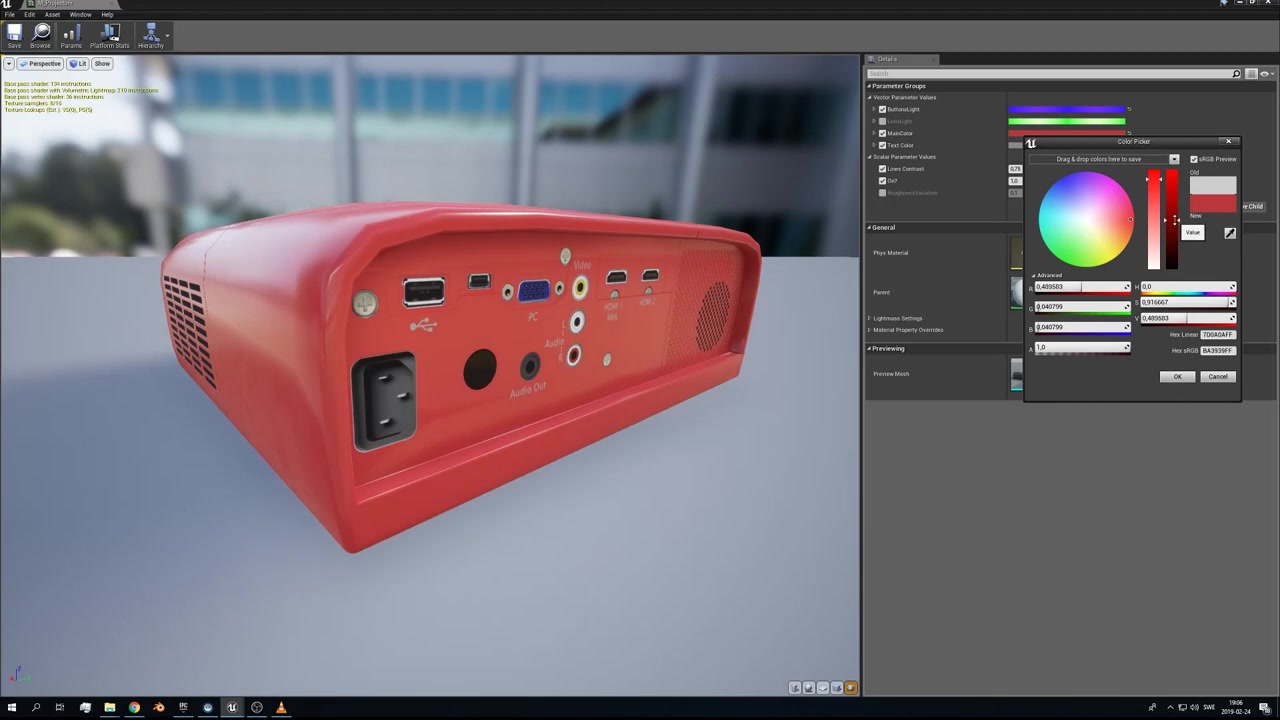Click the view options eye icon in Details
Viewport: 1280px width, 720px height.
click(1263, 74)
